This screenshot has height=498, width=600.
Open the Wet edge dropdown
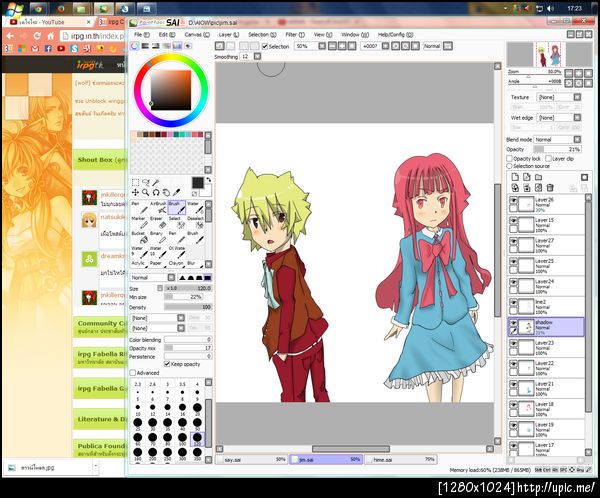pyautogui.click(x=559, y=118)
